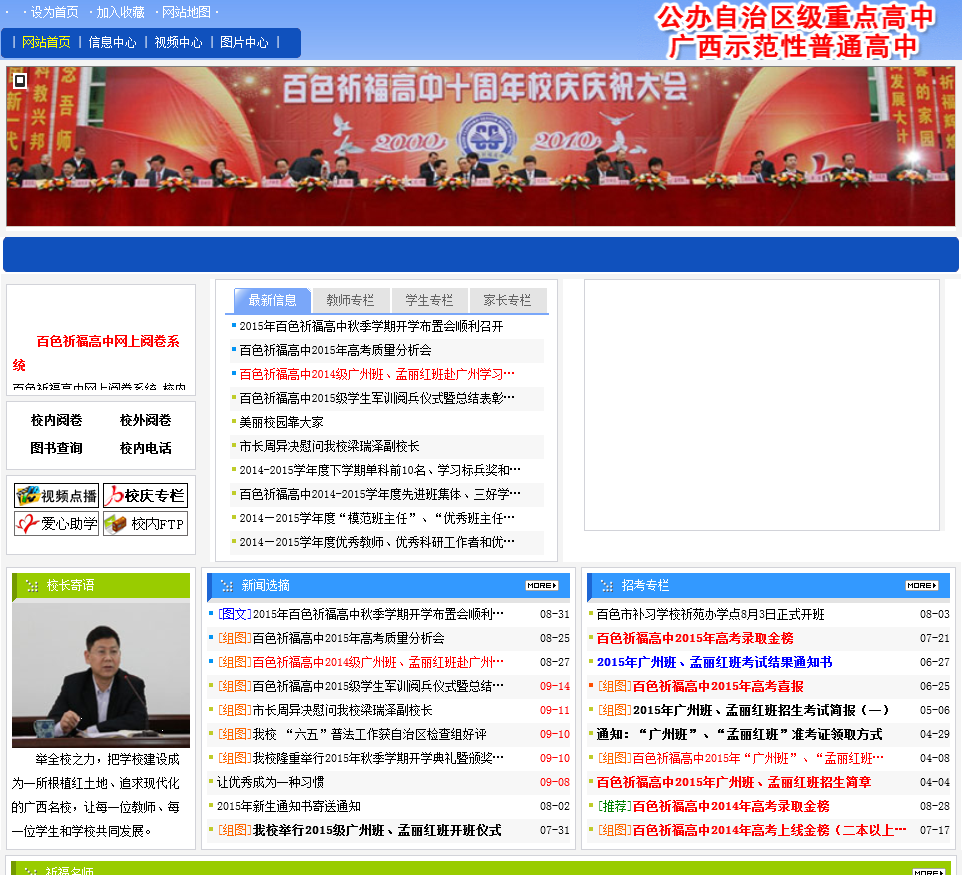
Task: Click the 新闻选摘 section title
Action: (x=265, y=585)
